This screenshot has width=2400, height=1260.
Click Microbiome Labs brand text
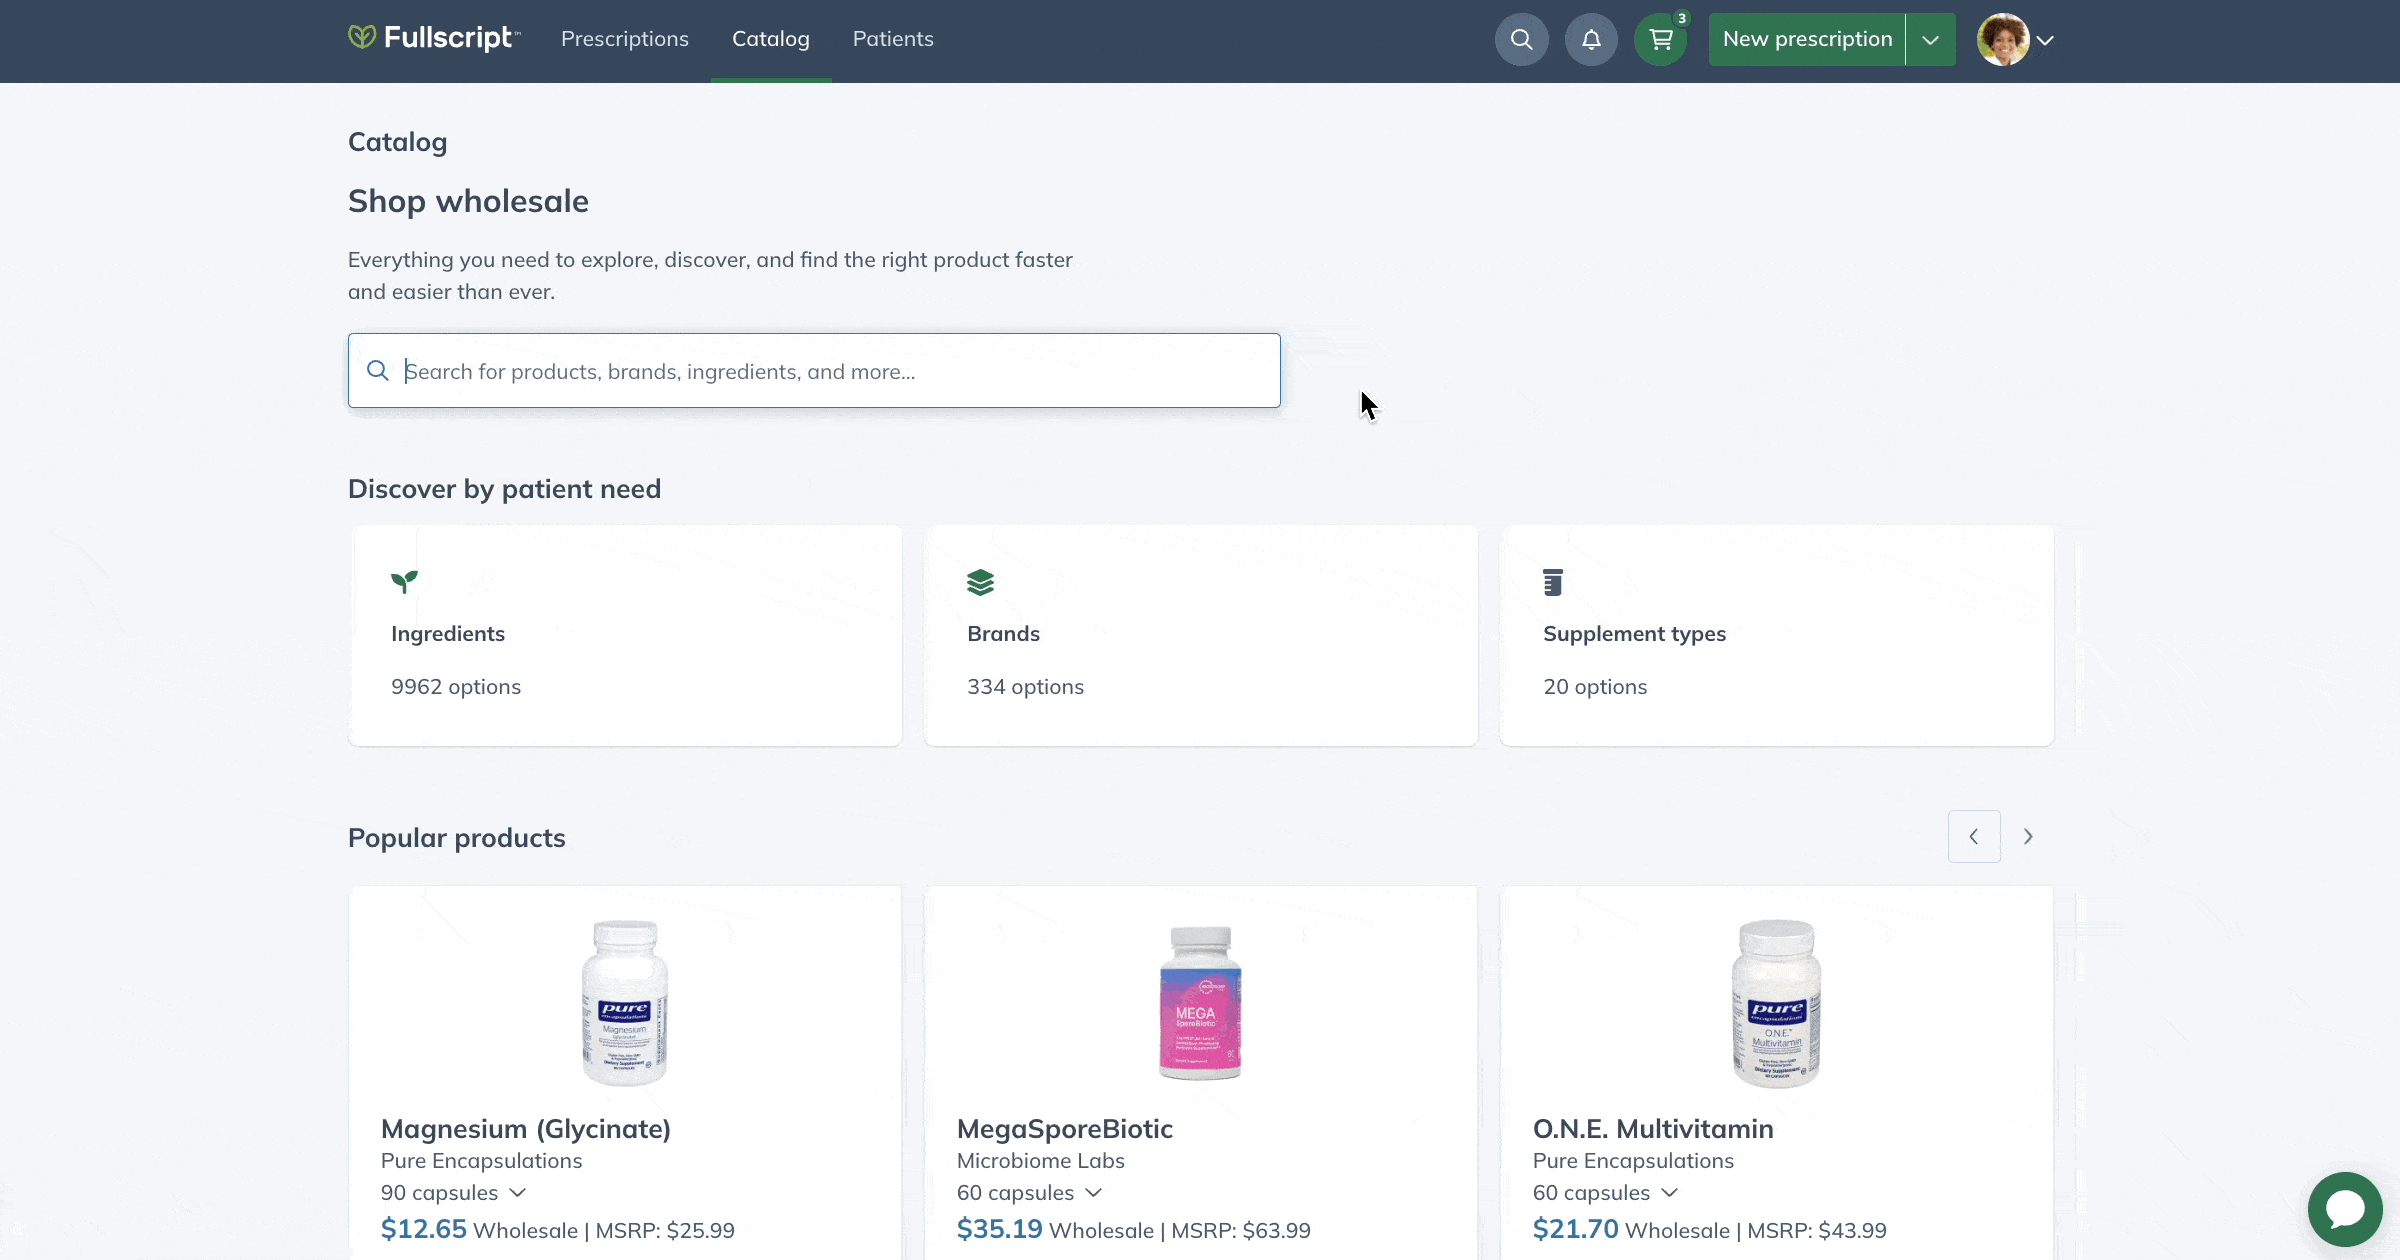[x=1041, y=1161]
